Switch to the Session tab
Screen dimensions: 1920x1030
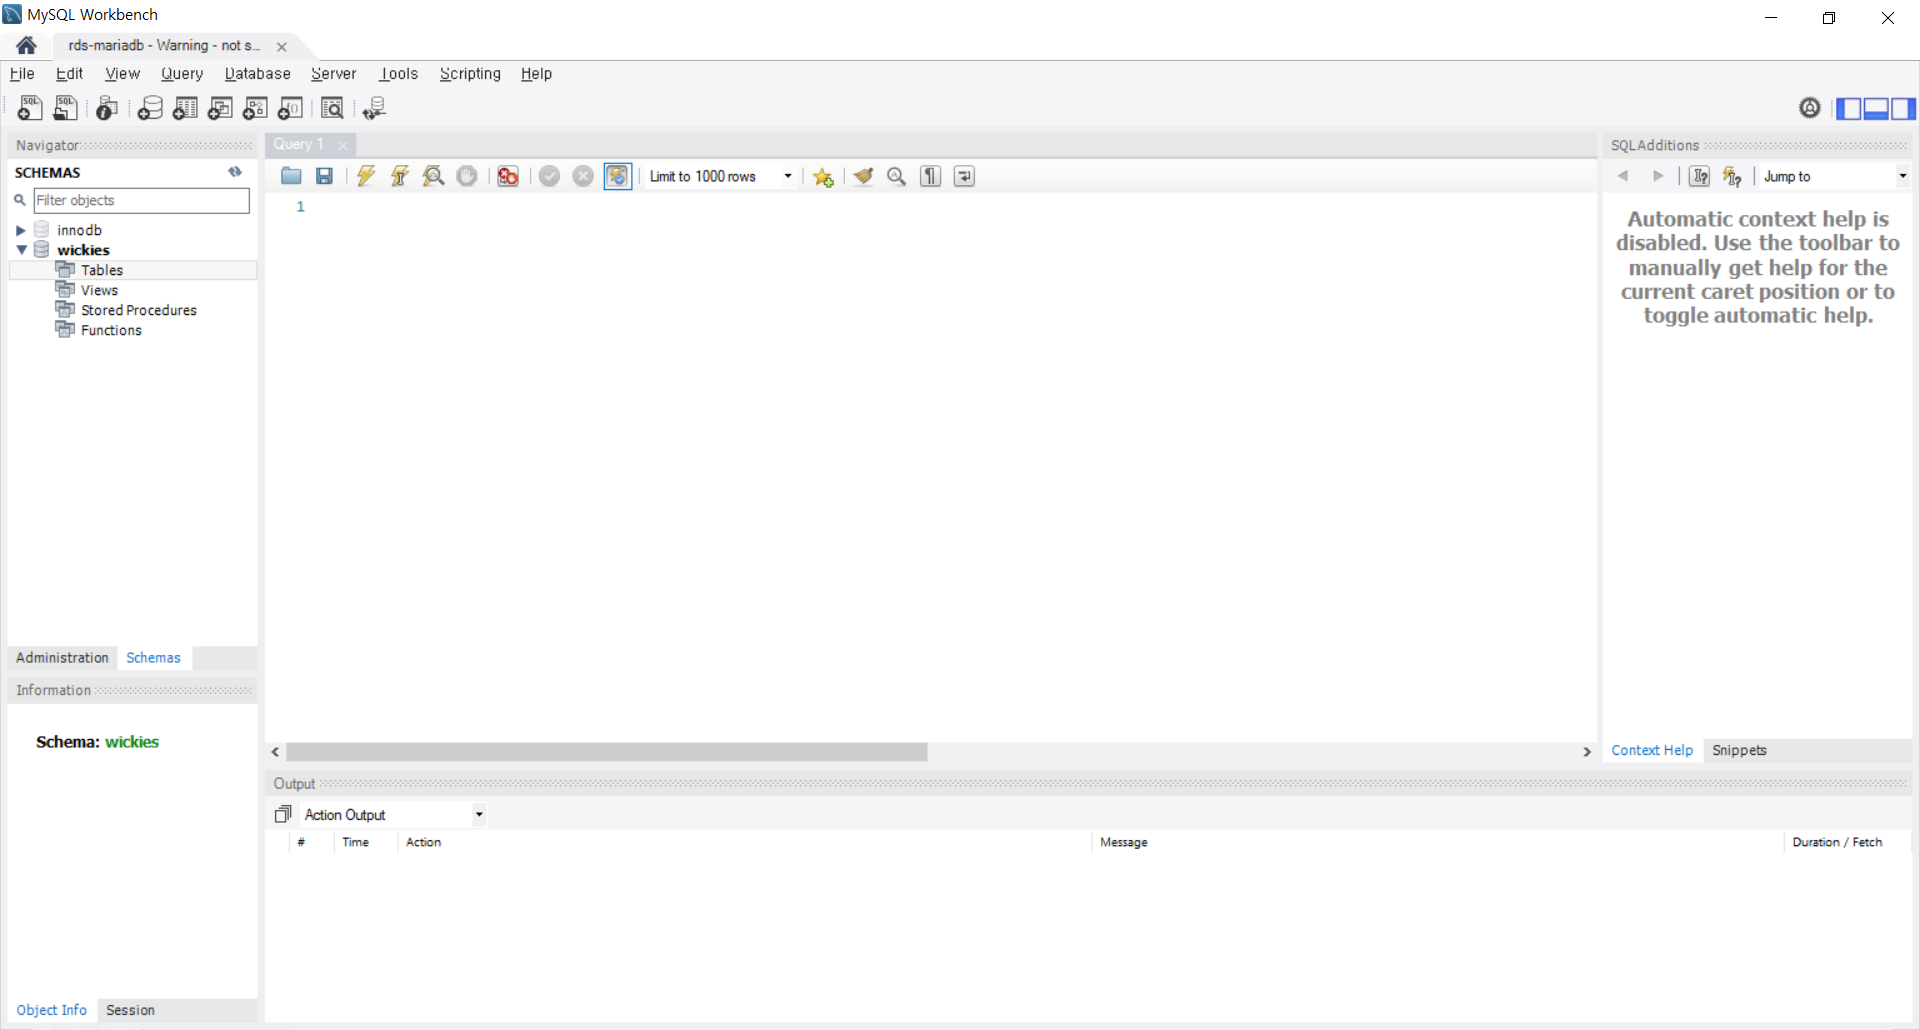pyautogui.click(x=130, y=1010)
